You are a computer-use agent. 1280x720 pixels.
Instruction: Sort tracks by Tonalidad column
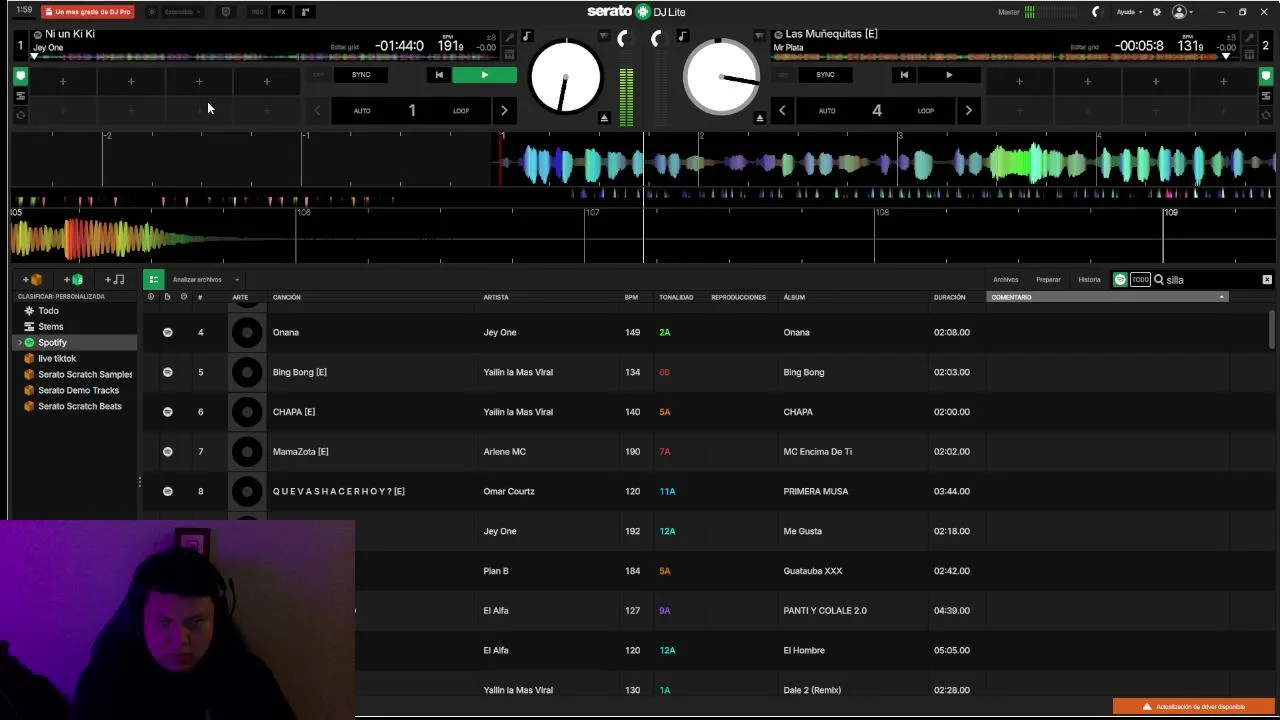[676, 298]
